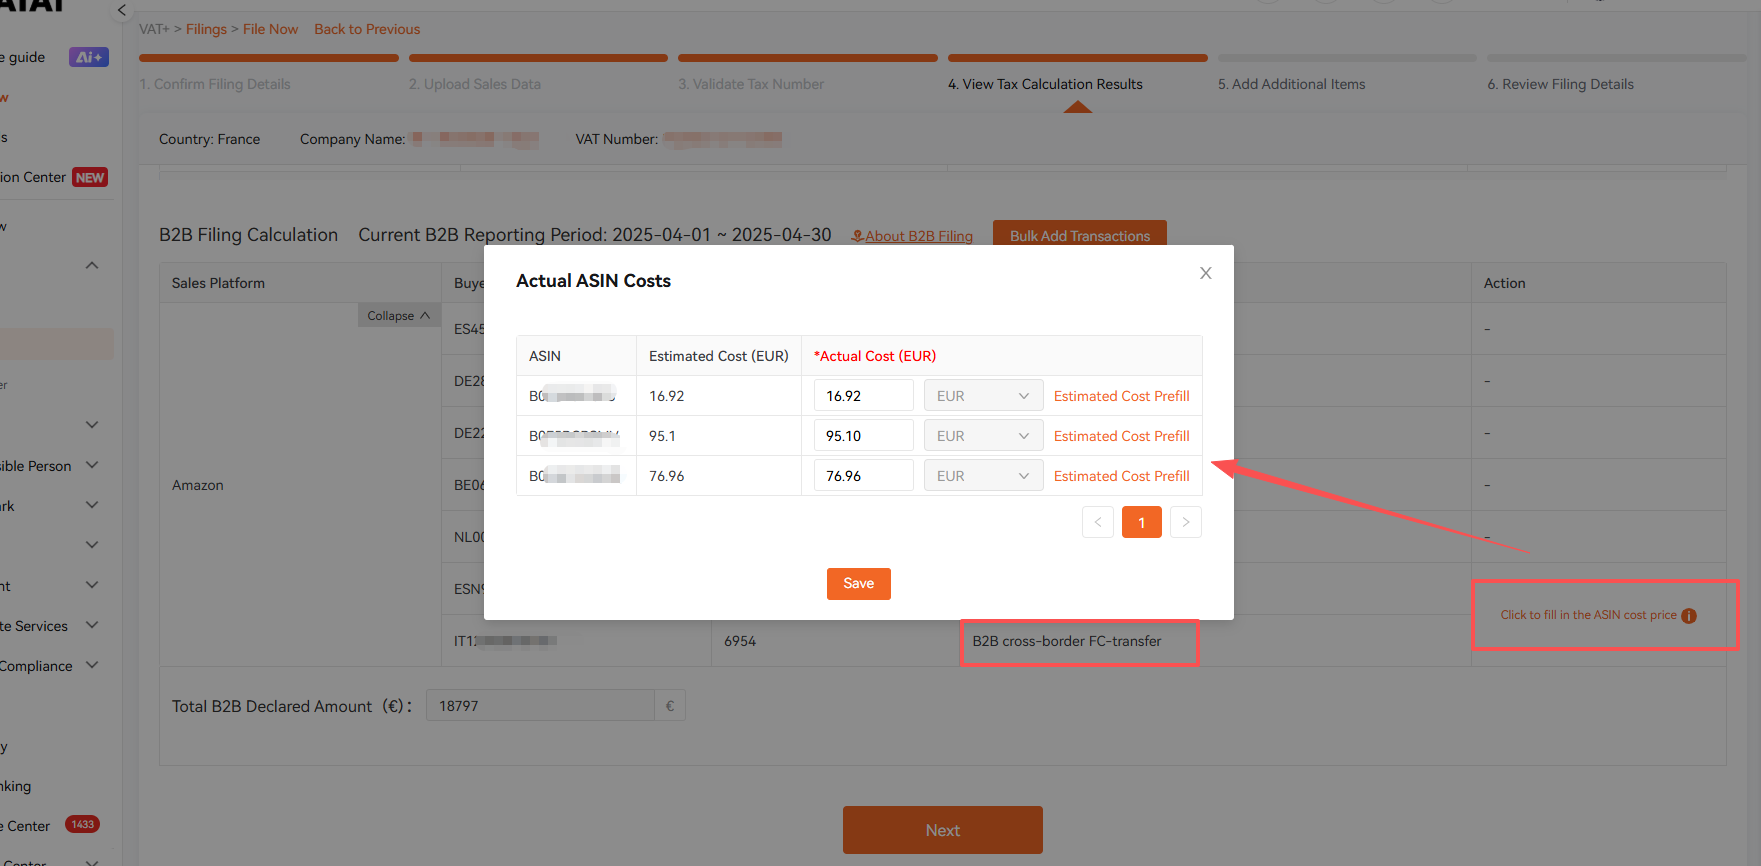This screenshot has width=1761, height=866.
Task: Open currency dropdown for 95.10 row
Action: point(983,436)
